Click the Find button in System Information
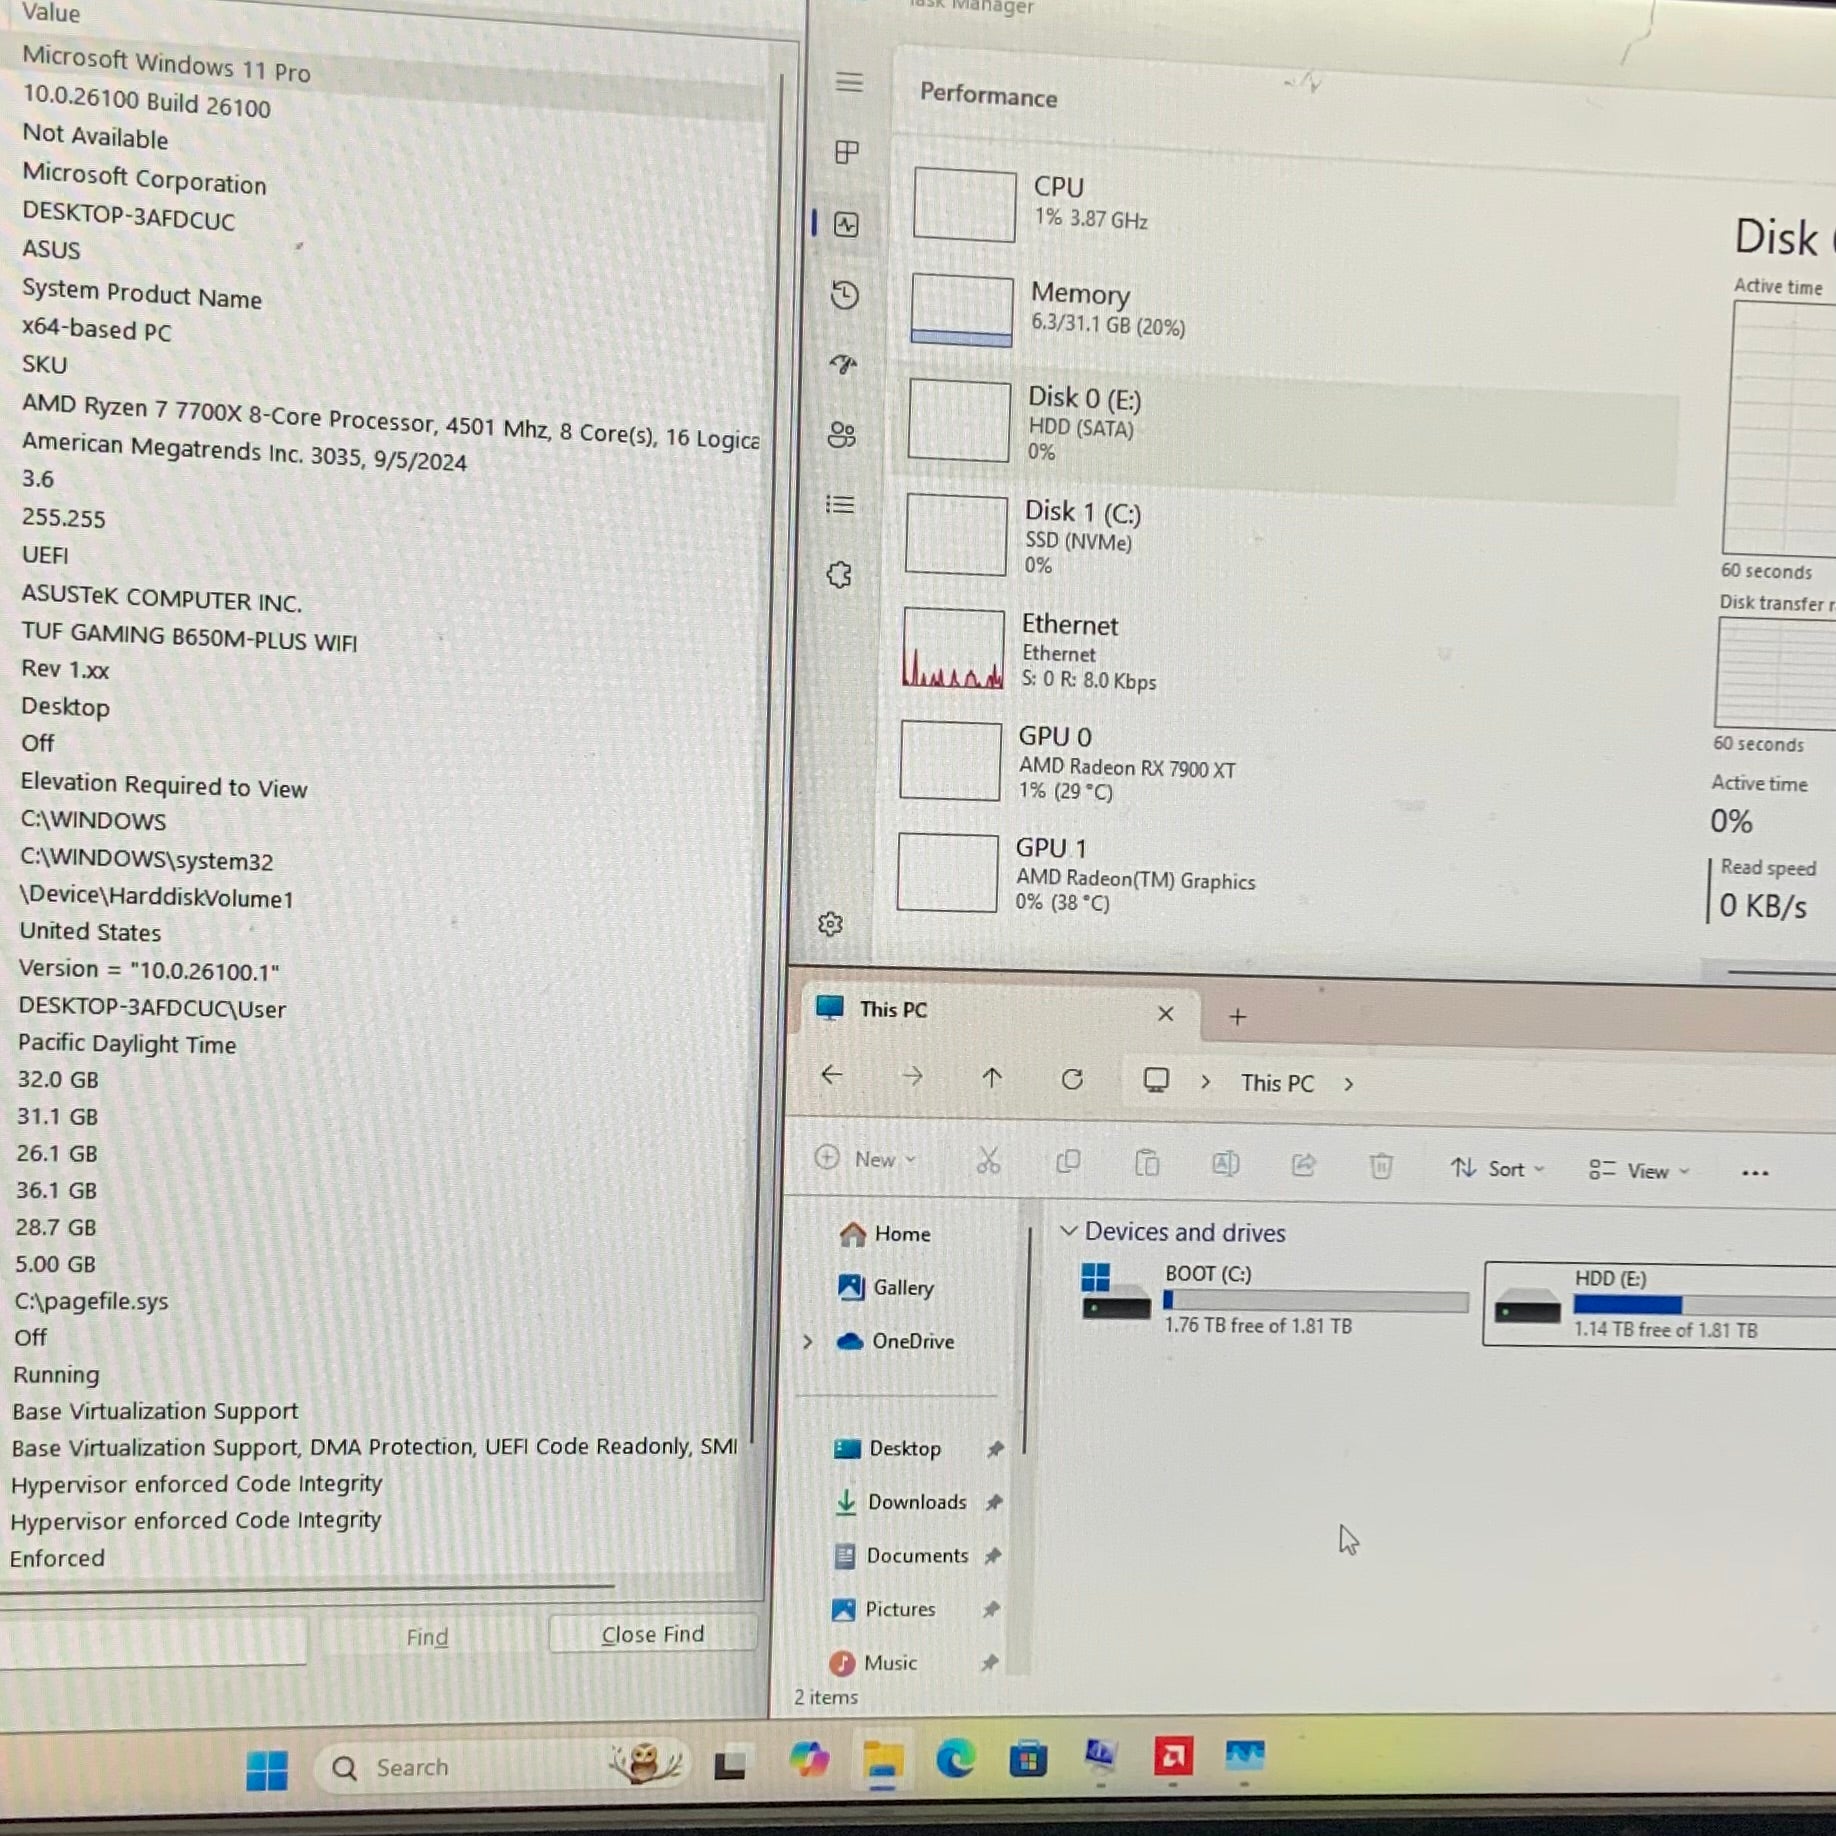Image resolution: width=1836 pixels, height=1836 pixels. (x=427, y=1636)
